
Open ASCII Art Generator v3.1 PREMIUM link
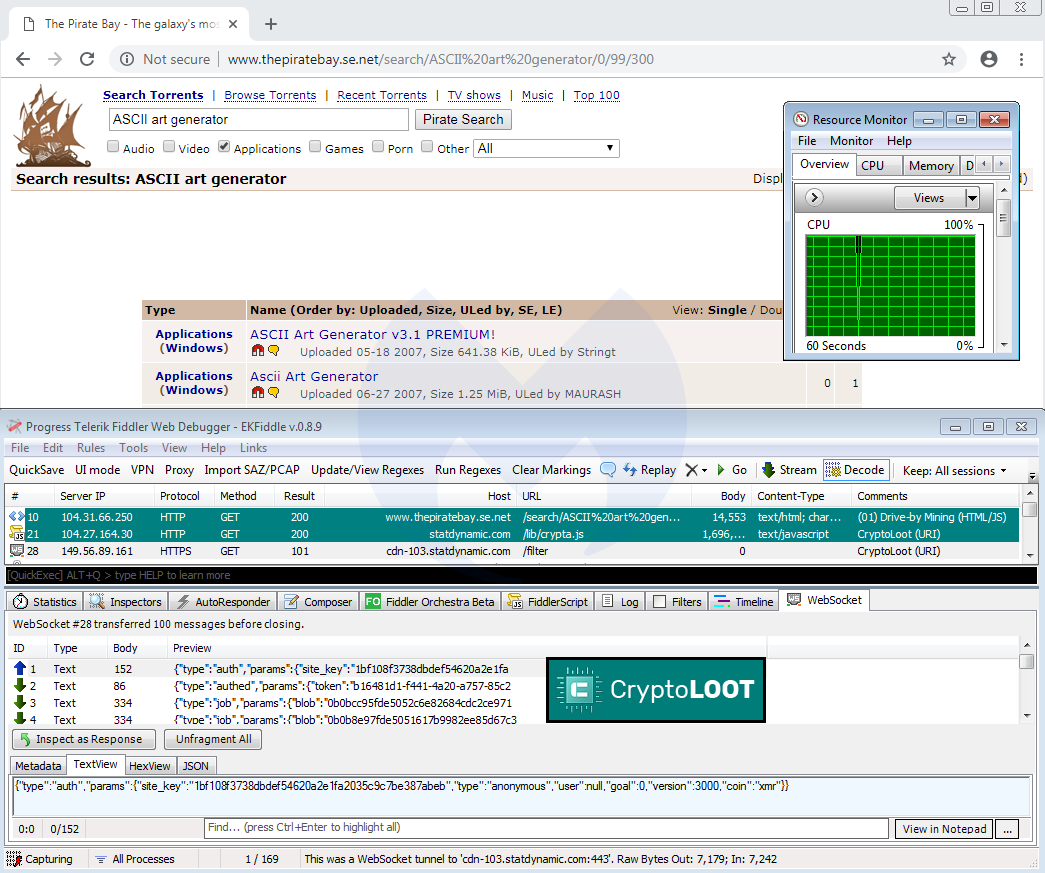(x=373, y=335)
